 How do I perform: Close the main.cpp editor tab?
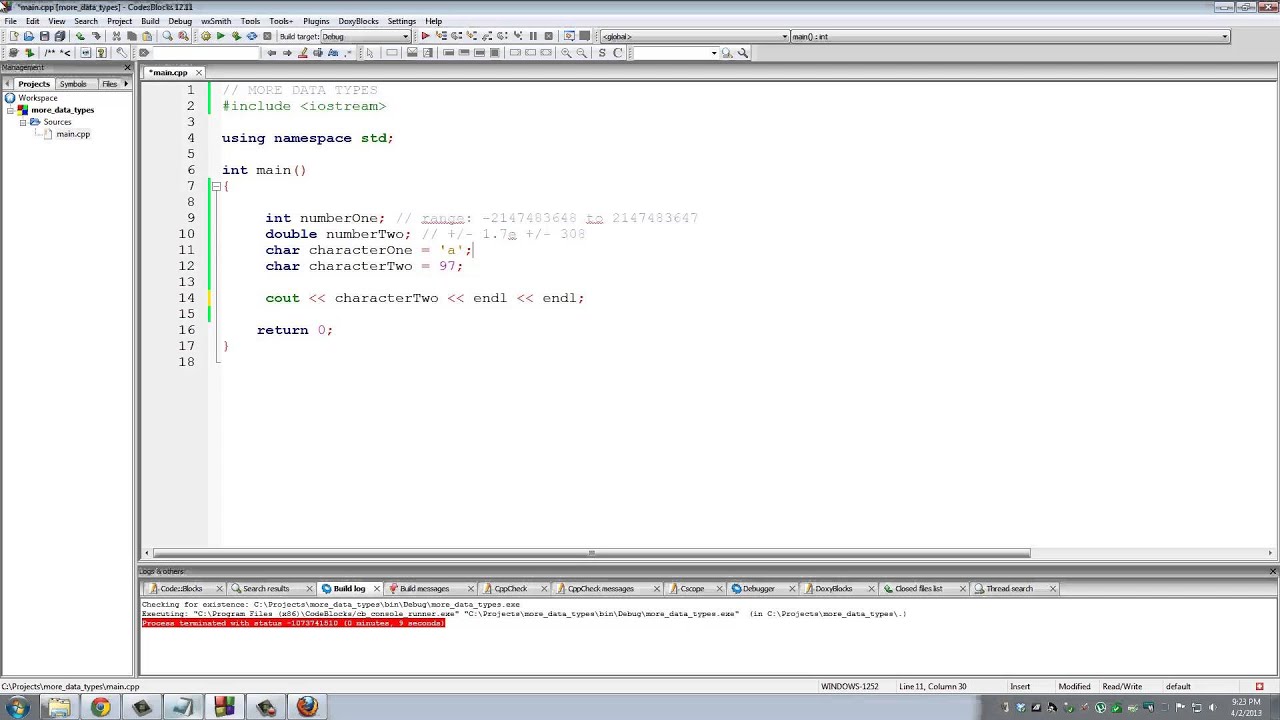[x=198, y=72]
